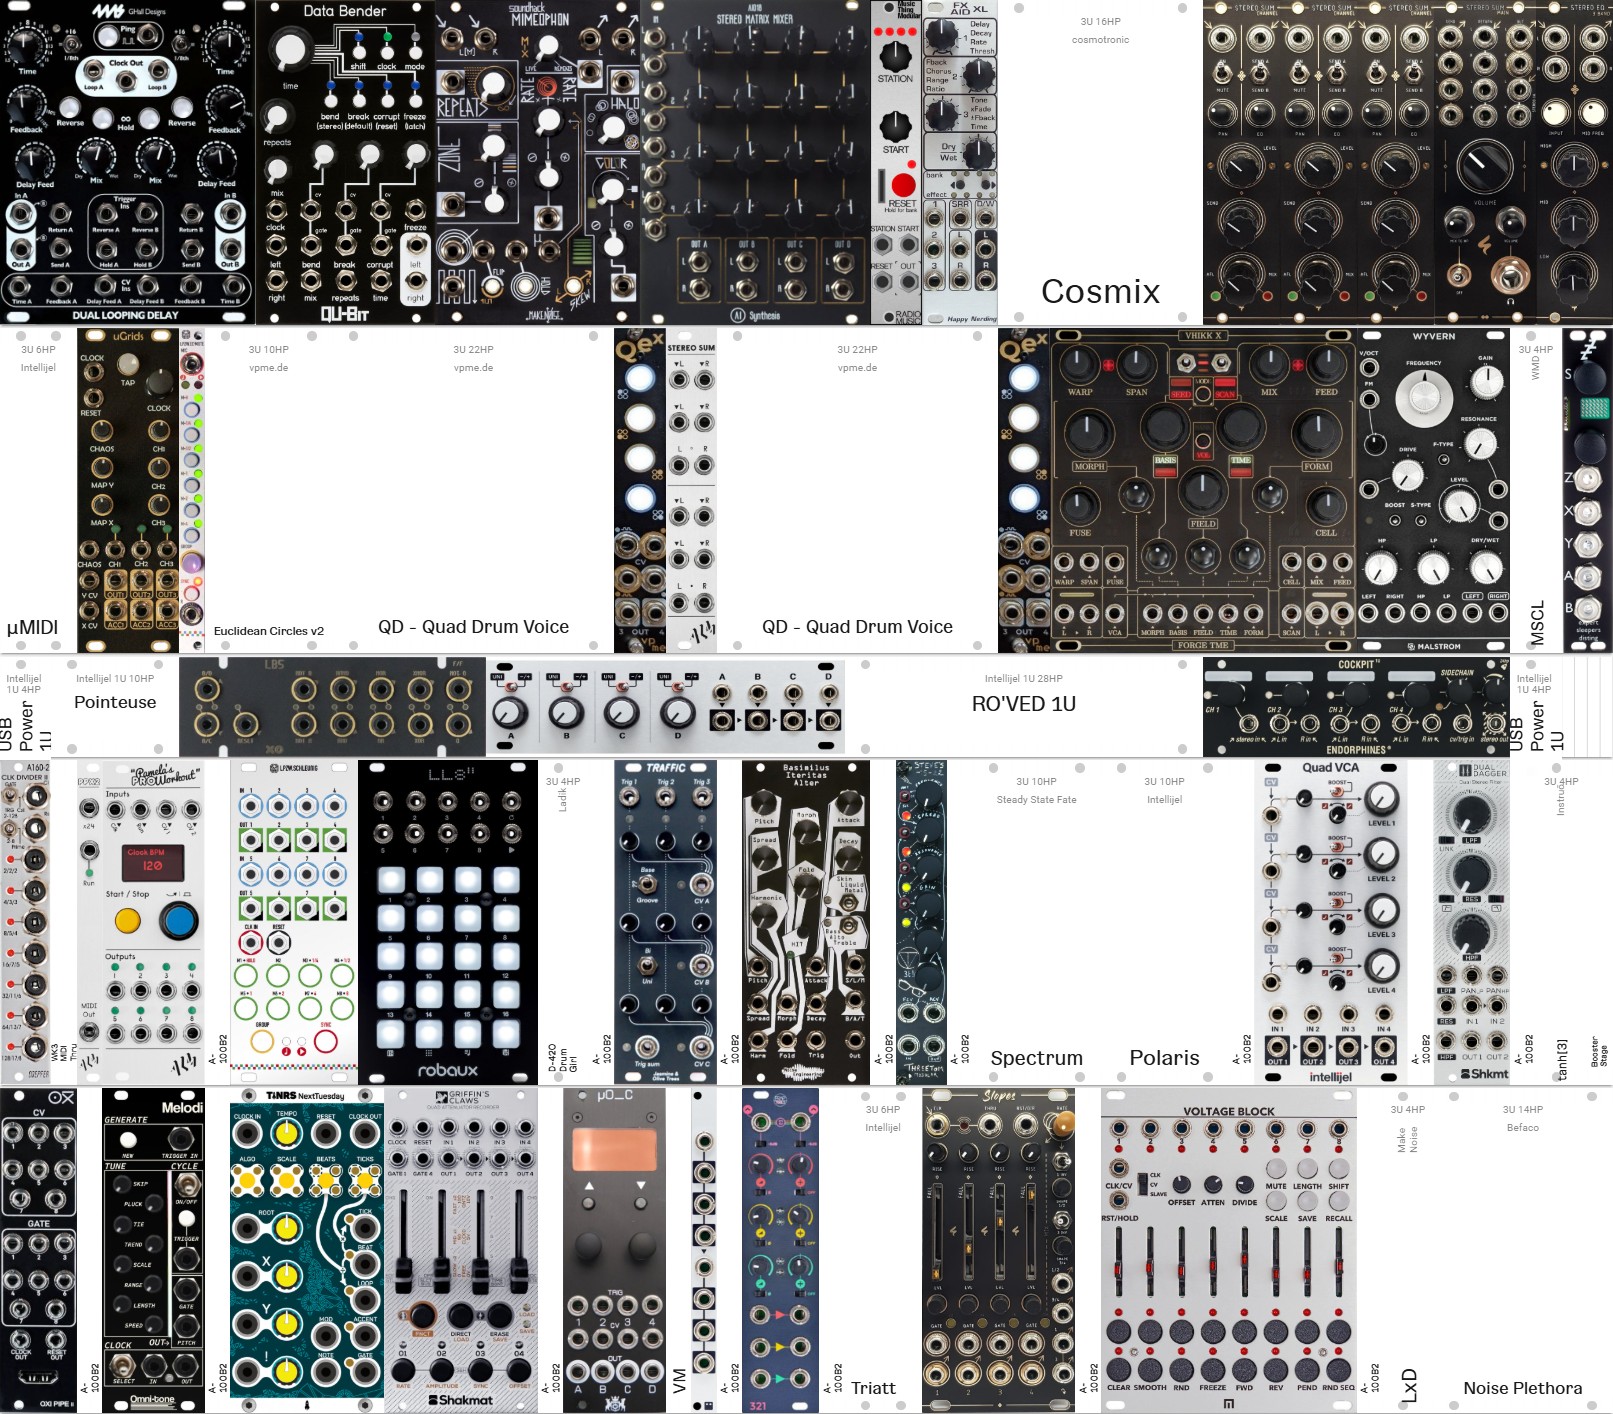
Task: Click the LPF knob on Dual Dagger
Action: [1470, 815]
